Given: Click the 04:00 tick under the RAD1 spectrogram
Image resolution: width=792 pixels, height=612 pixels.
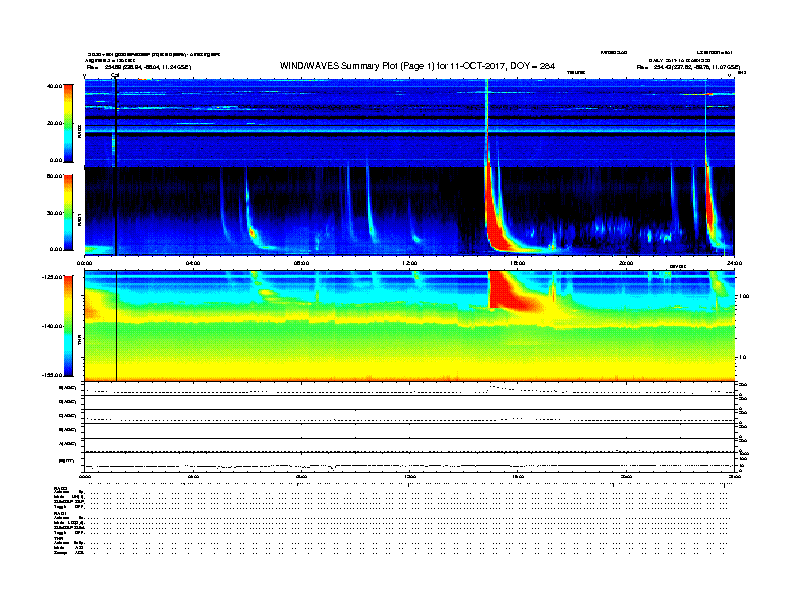Looking at the screenshot, I should [193, 263].
